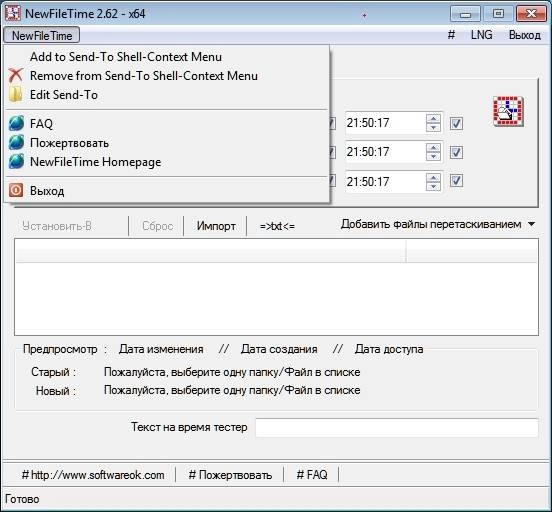Click the Установить-В button
Viewport: 552px width, 512px height.
(x=57, y=226)
